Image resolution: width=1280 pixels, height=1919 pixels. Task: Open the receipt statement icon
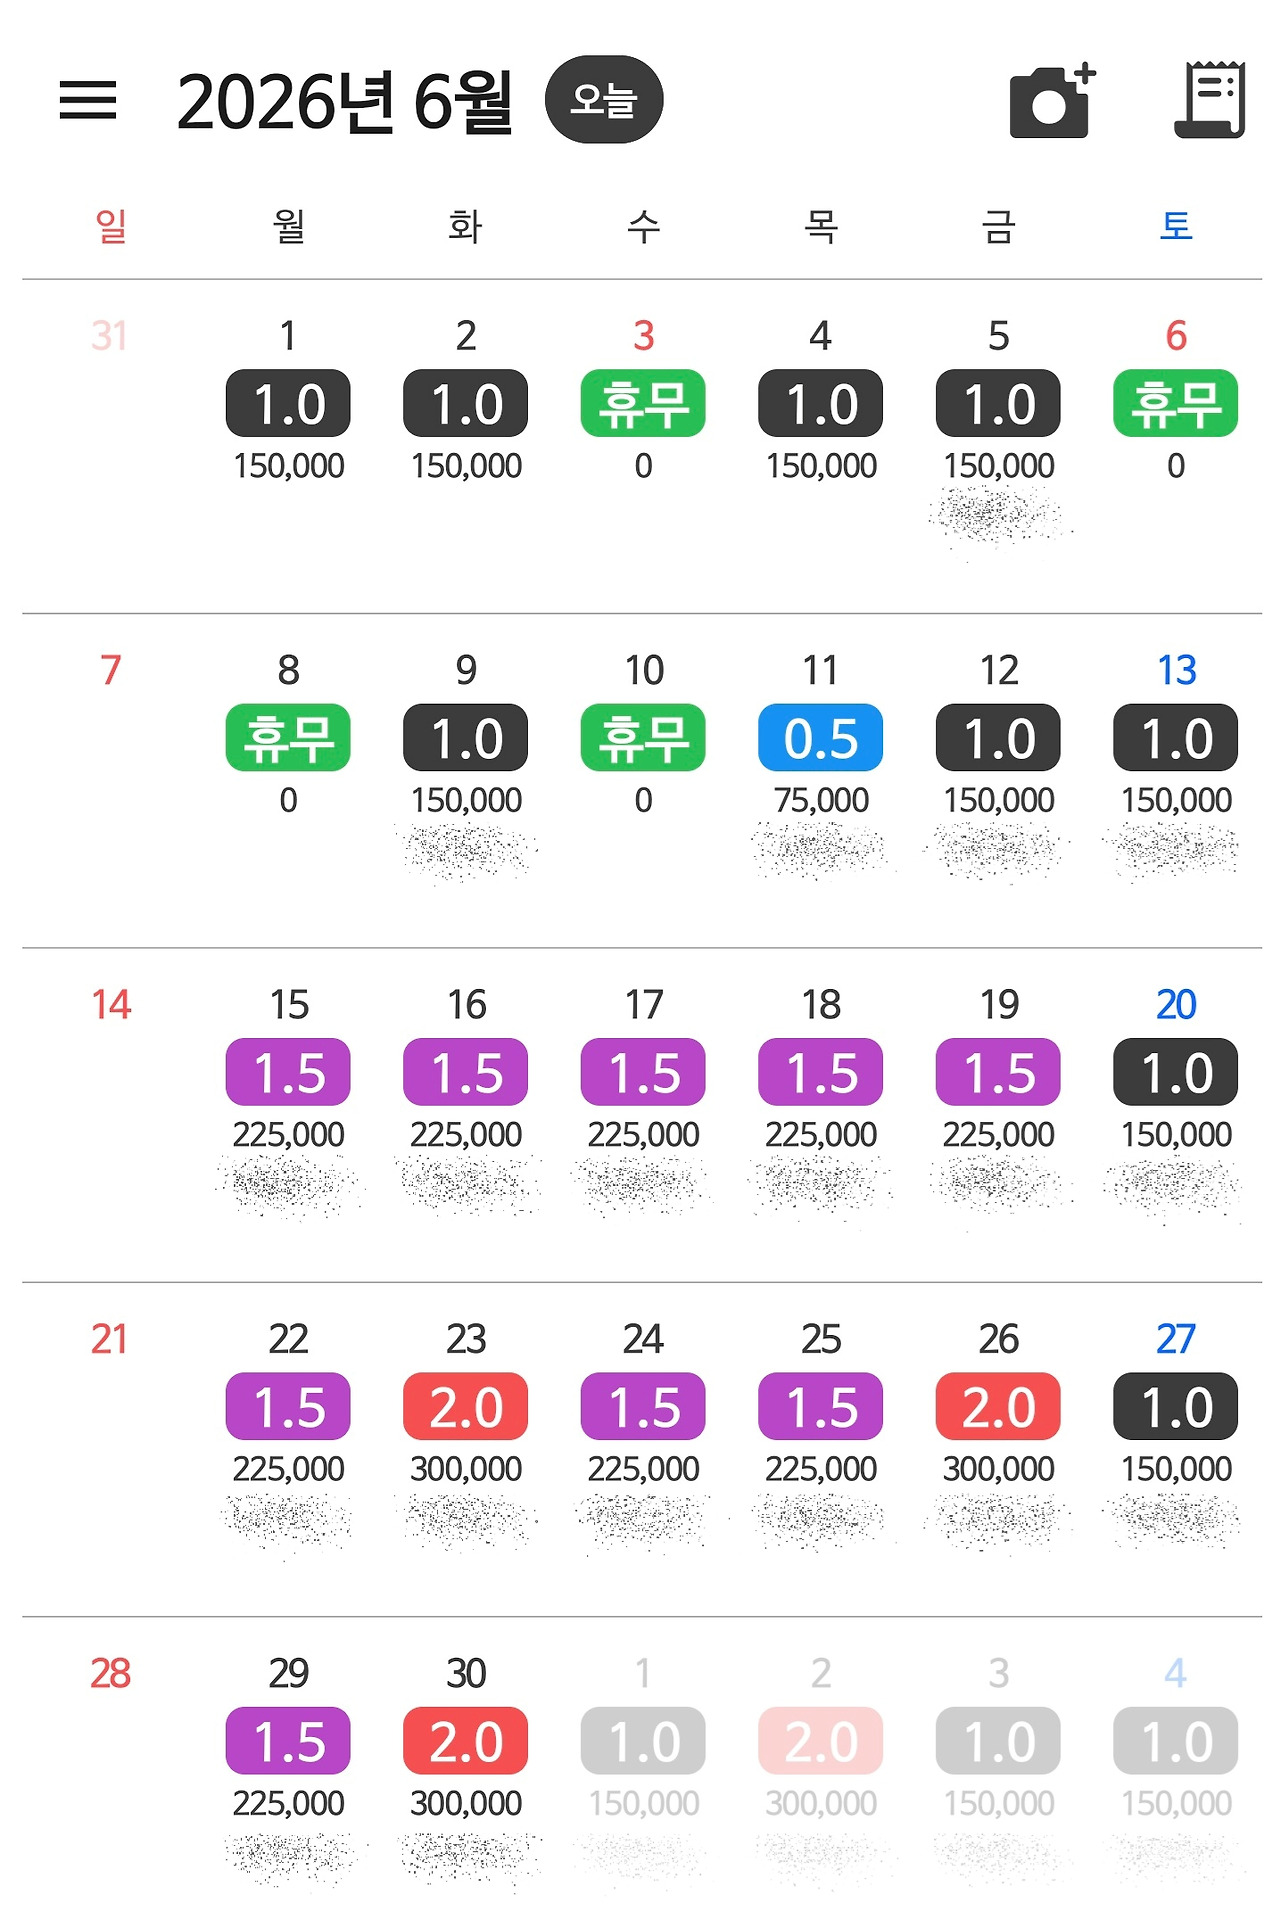click(1210, 99)
